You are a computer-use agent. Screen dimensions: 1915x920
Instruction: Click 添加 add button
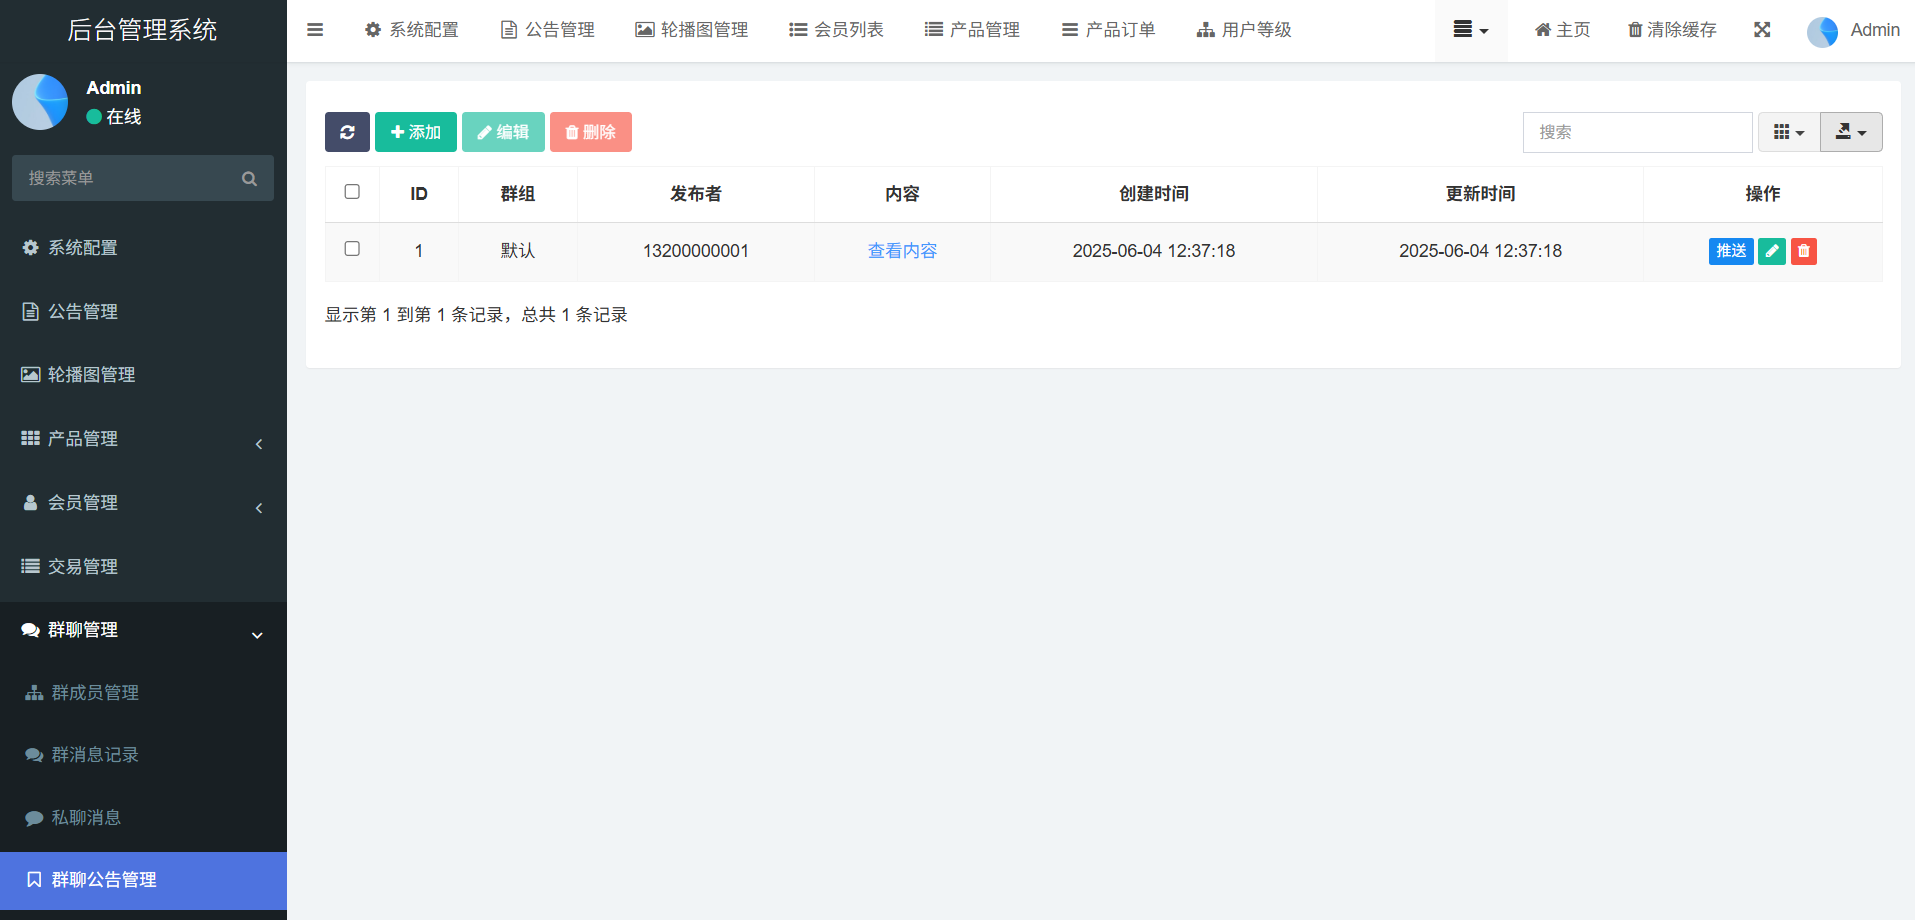pos(416,132)
